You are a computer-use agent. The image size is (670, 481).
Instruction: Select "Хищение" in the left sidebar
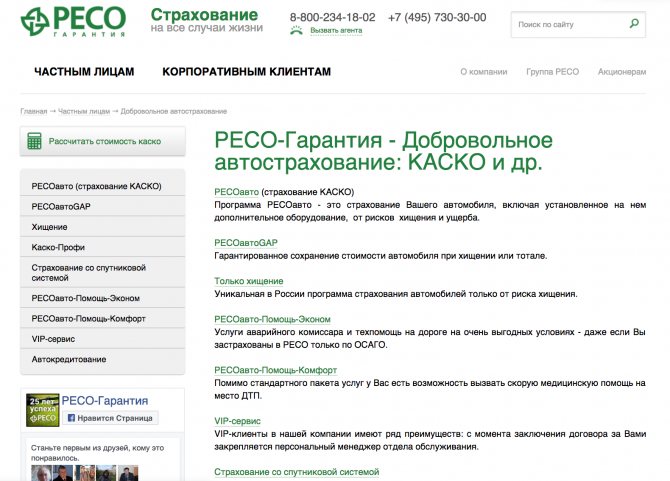coord(50,227)
